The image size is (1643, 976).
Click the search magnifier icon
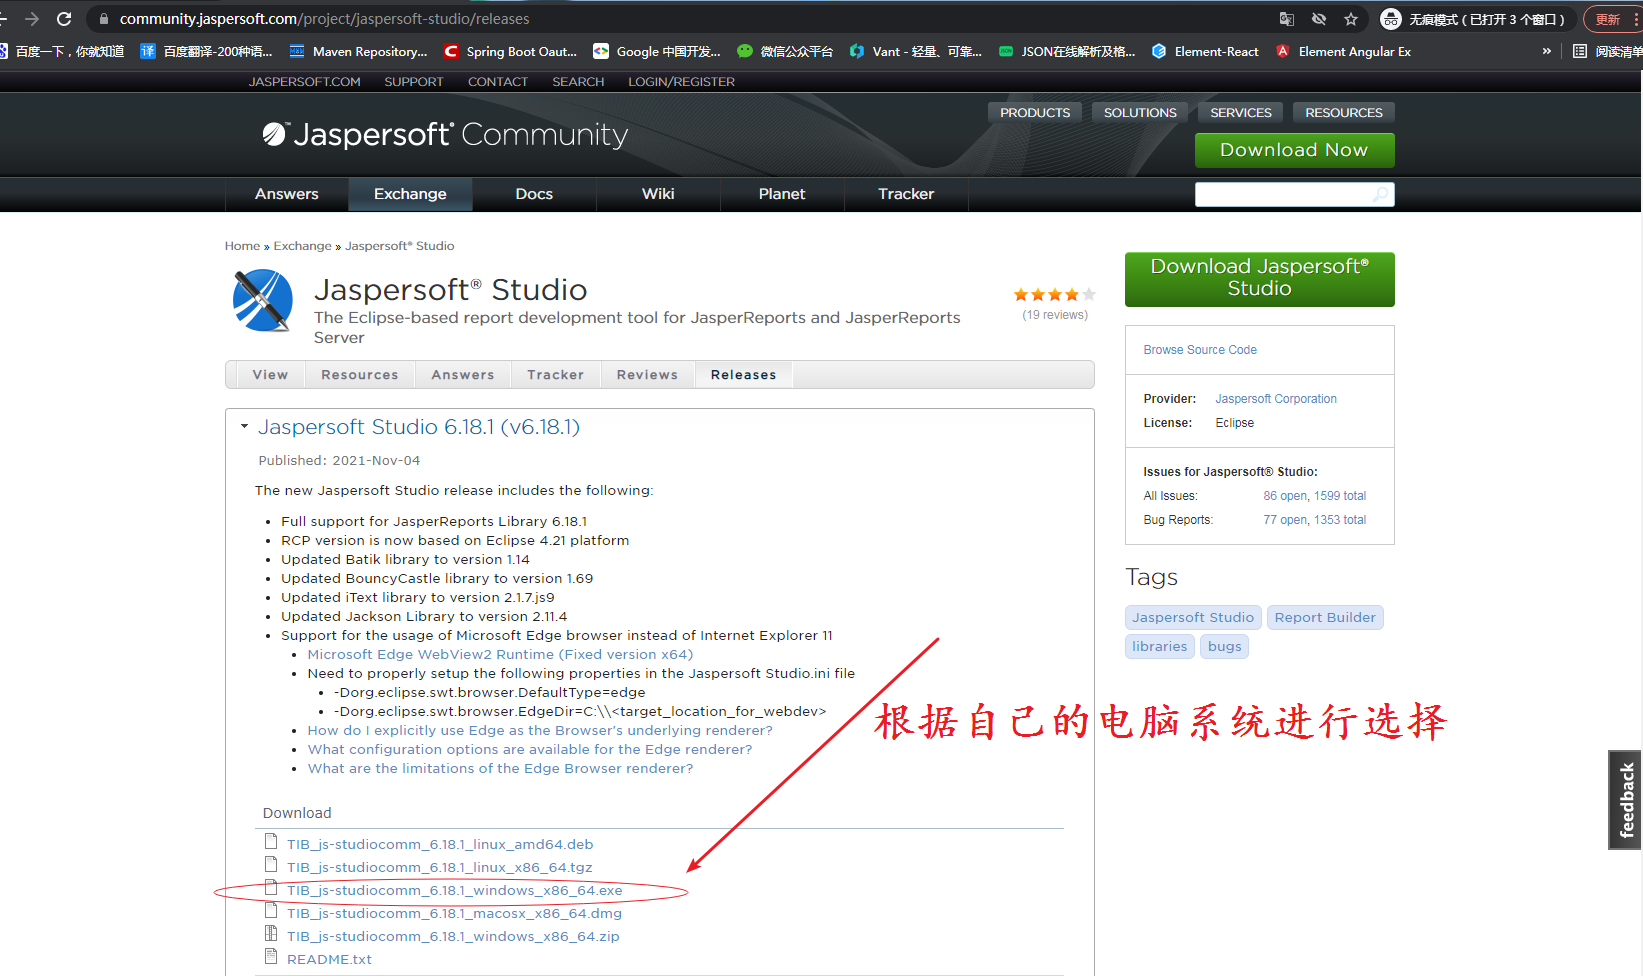pos(1379,194)
